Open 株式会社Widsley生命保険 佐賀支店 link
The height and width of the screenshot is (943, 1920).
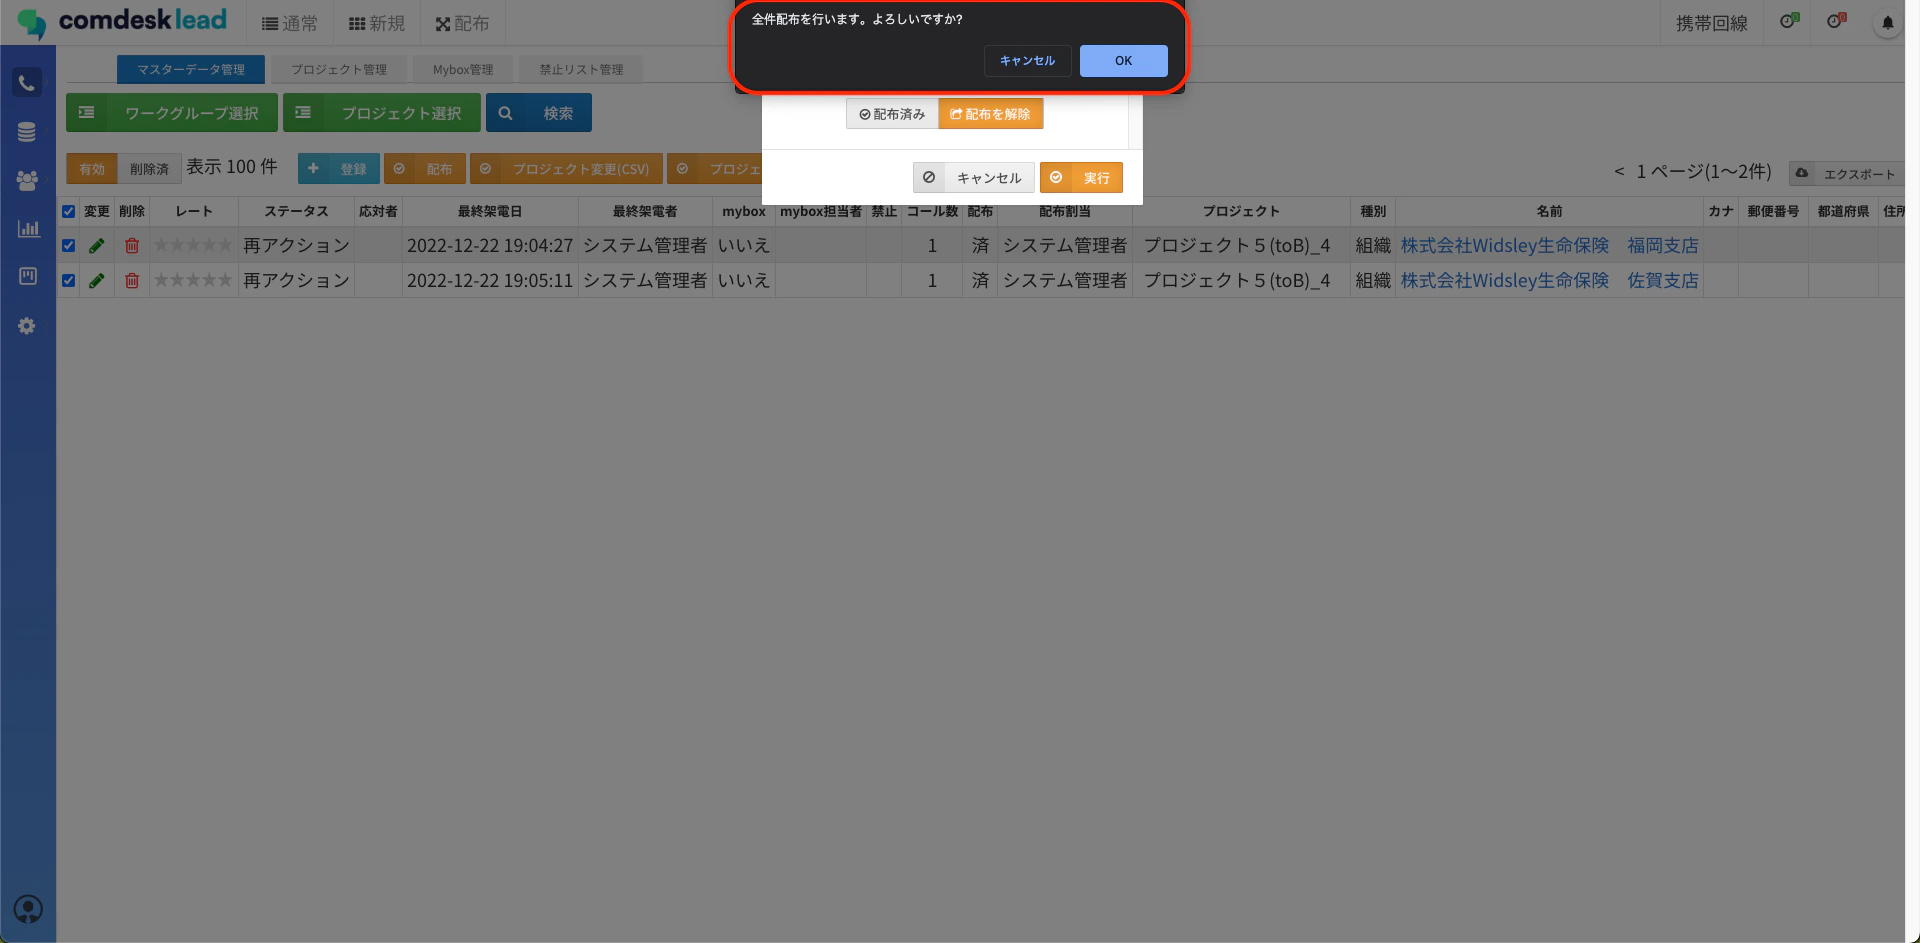[x=1549, y=280]
